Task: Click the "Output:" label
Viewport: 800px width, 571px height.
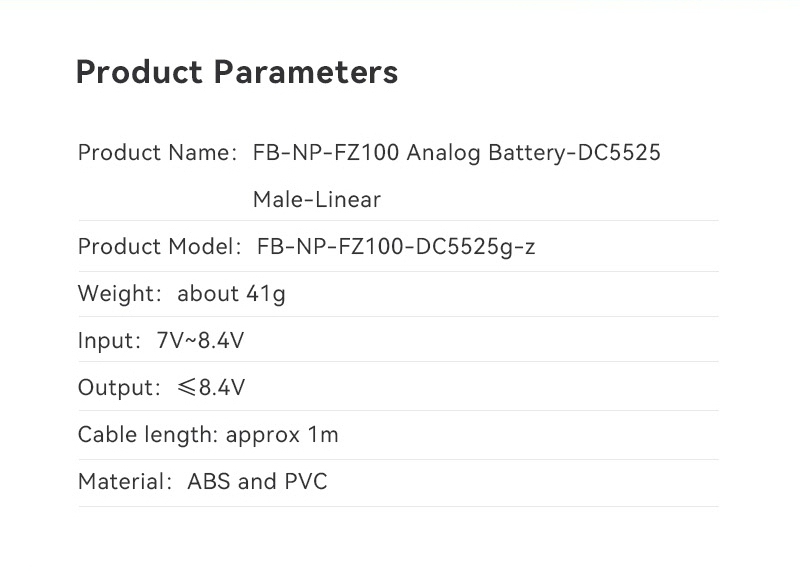Action: click(x=119, y=388)
